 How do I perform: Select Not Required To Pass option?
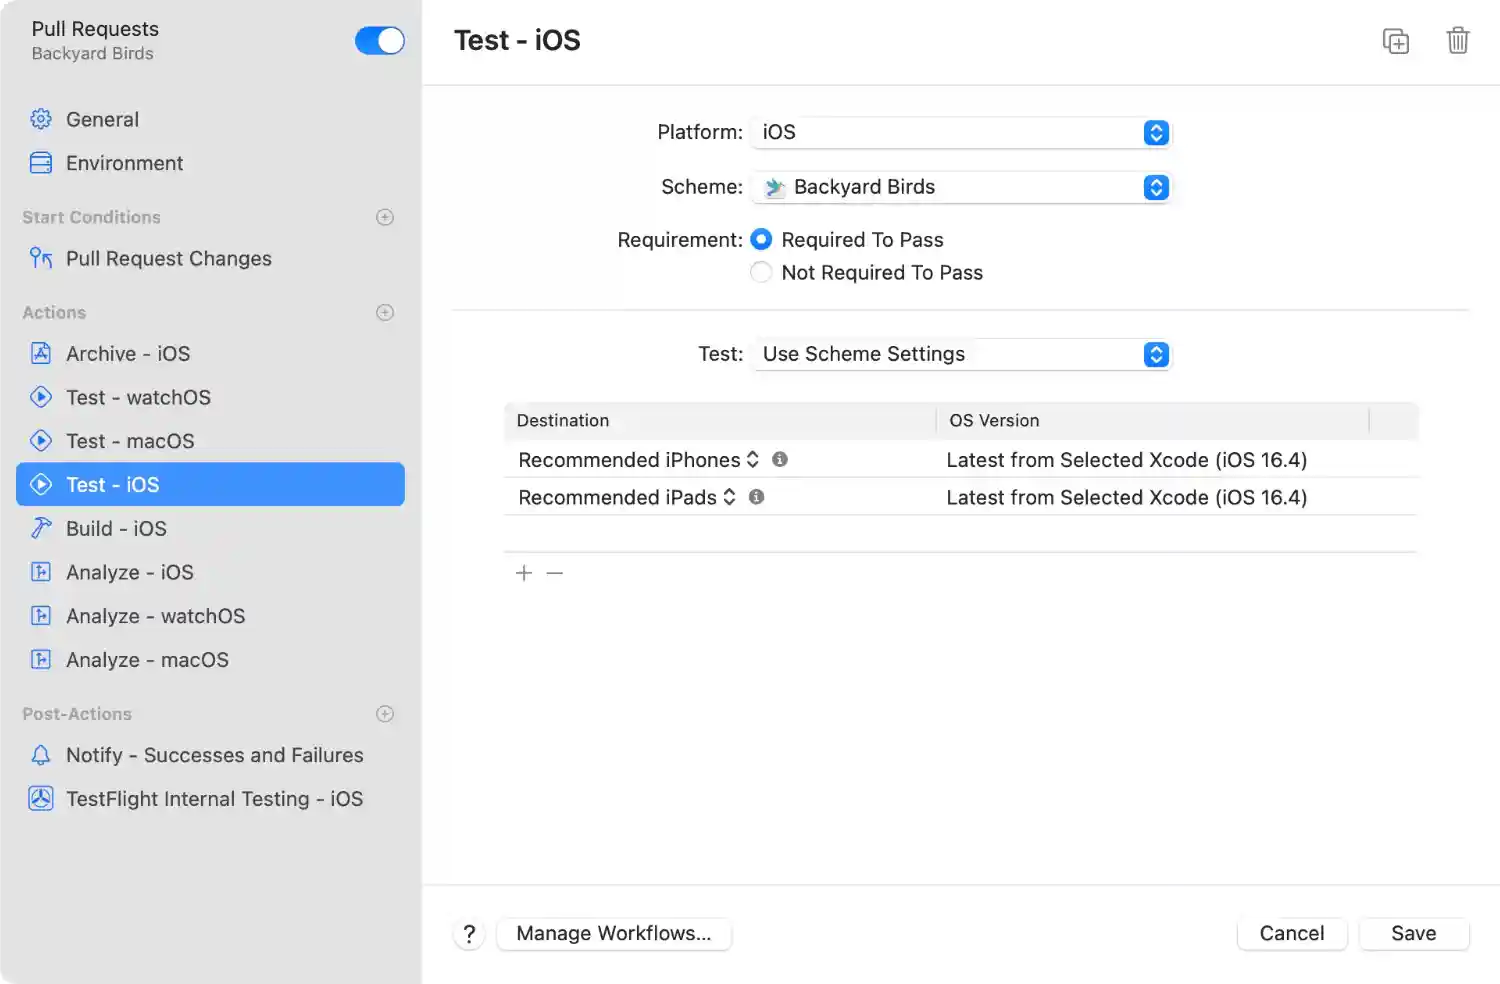click(761, 273)
